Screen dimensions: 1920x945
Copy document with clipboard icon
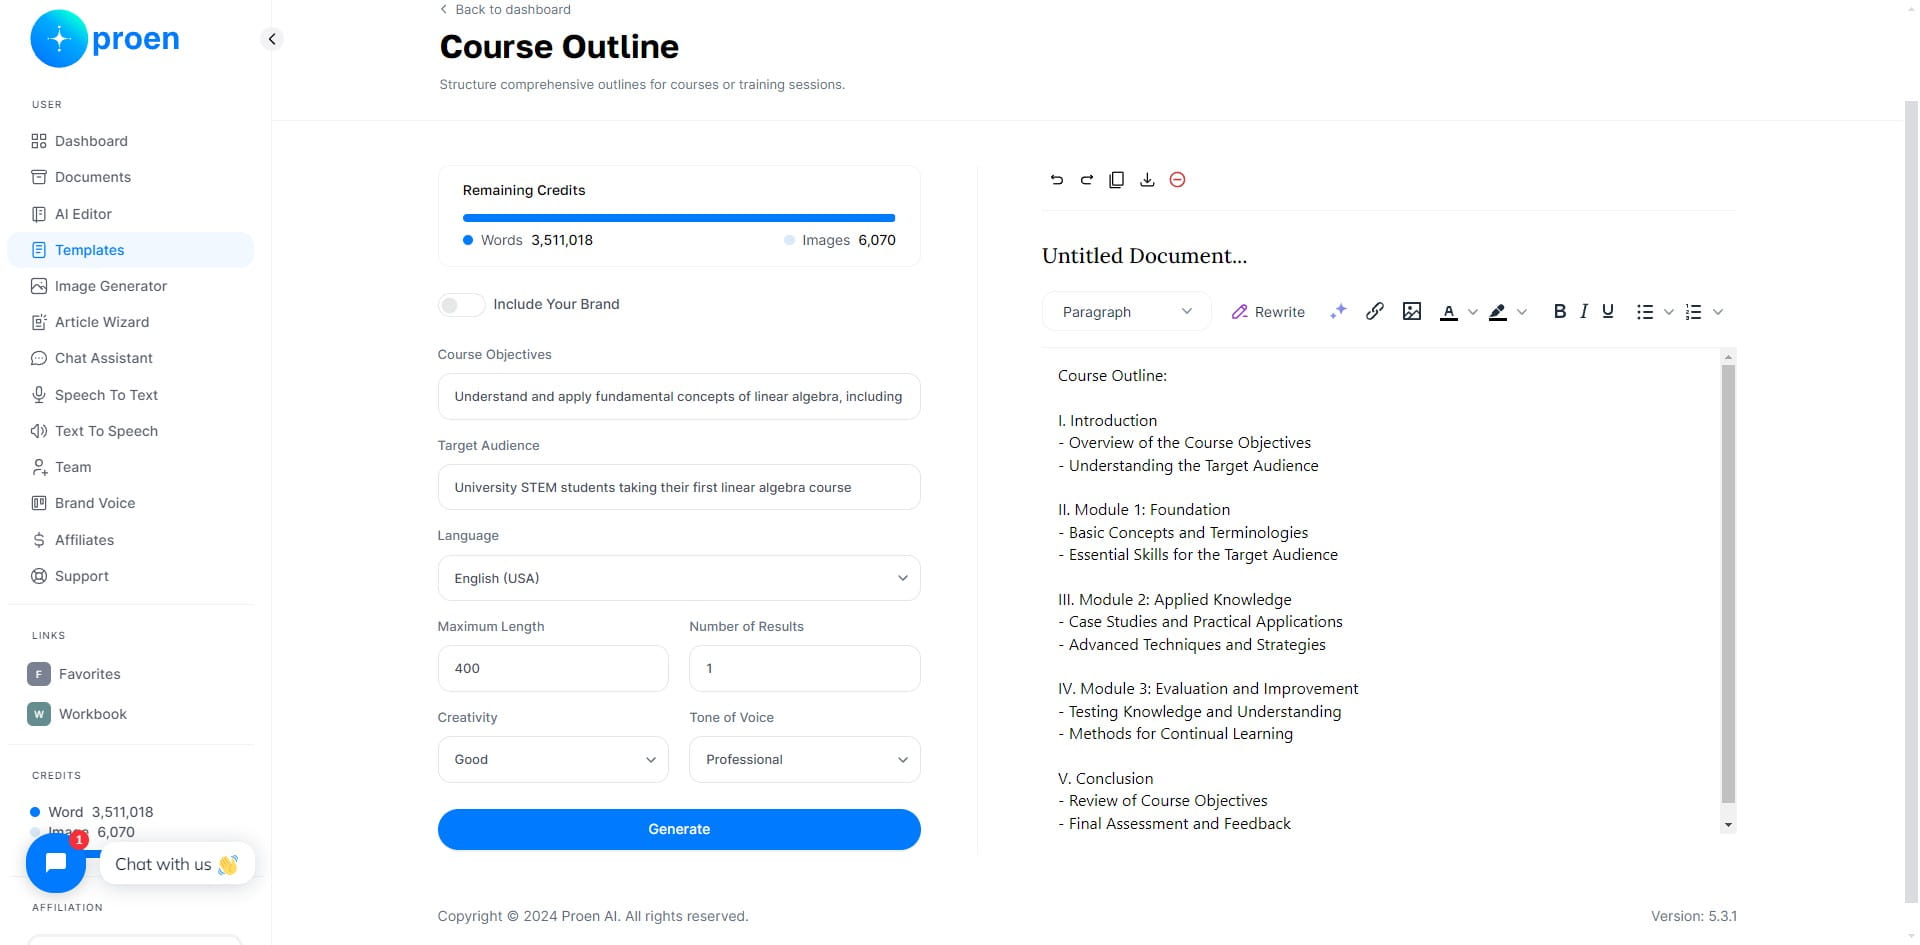(x=1117, y=180)
